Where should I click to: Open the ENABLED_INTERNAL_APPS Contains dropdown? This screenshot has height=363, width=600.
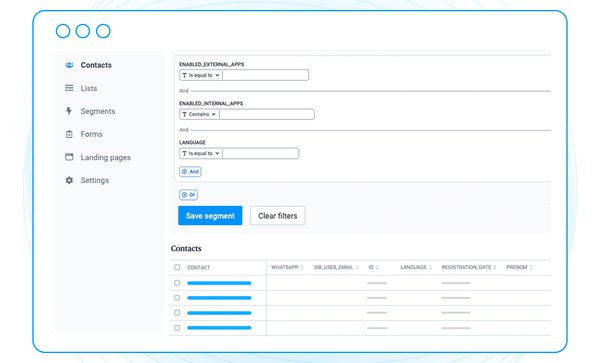tap(199, 114)
